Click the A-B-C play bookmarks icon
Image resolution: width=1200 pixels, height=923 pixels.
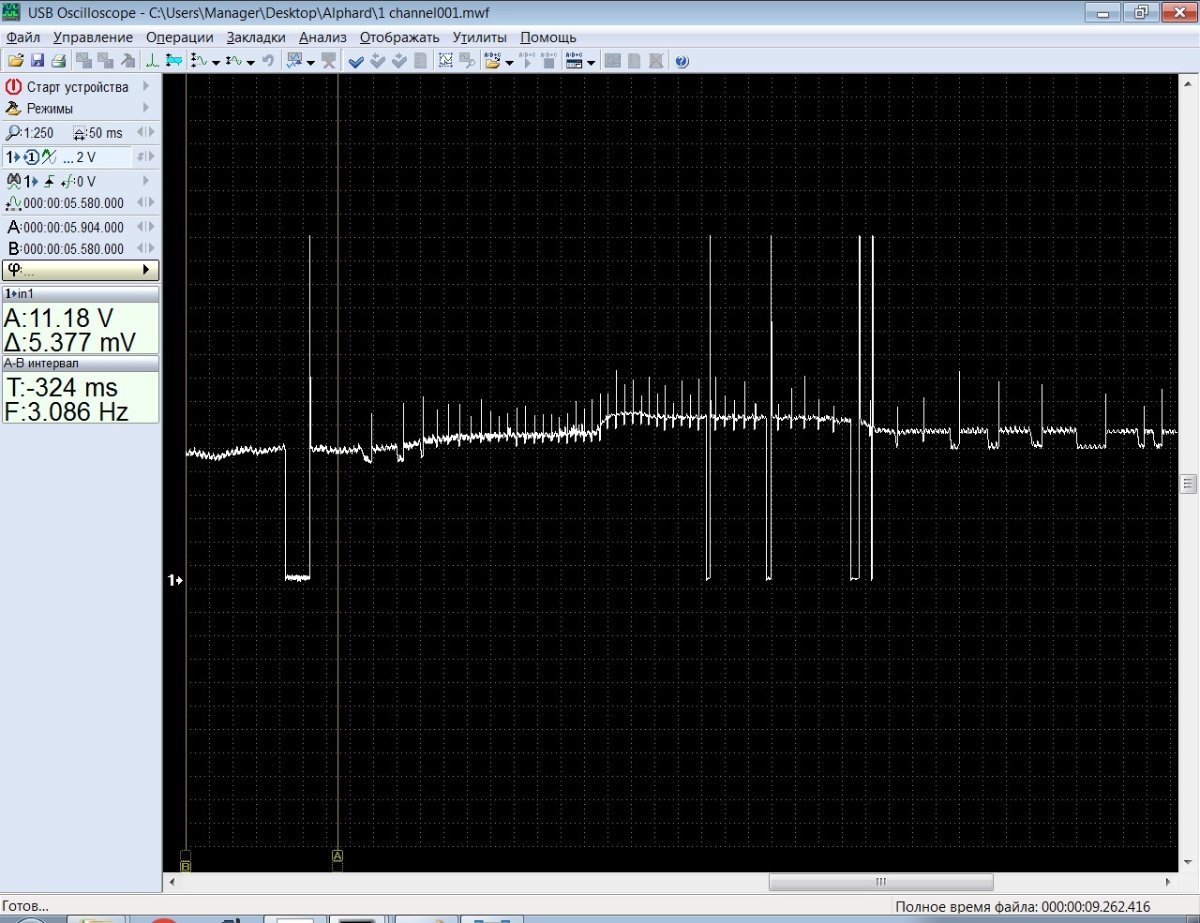tap(527, 61)
